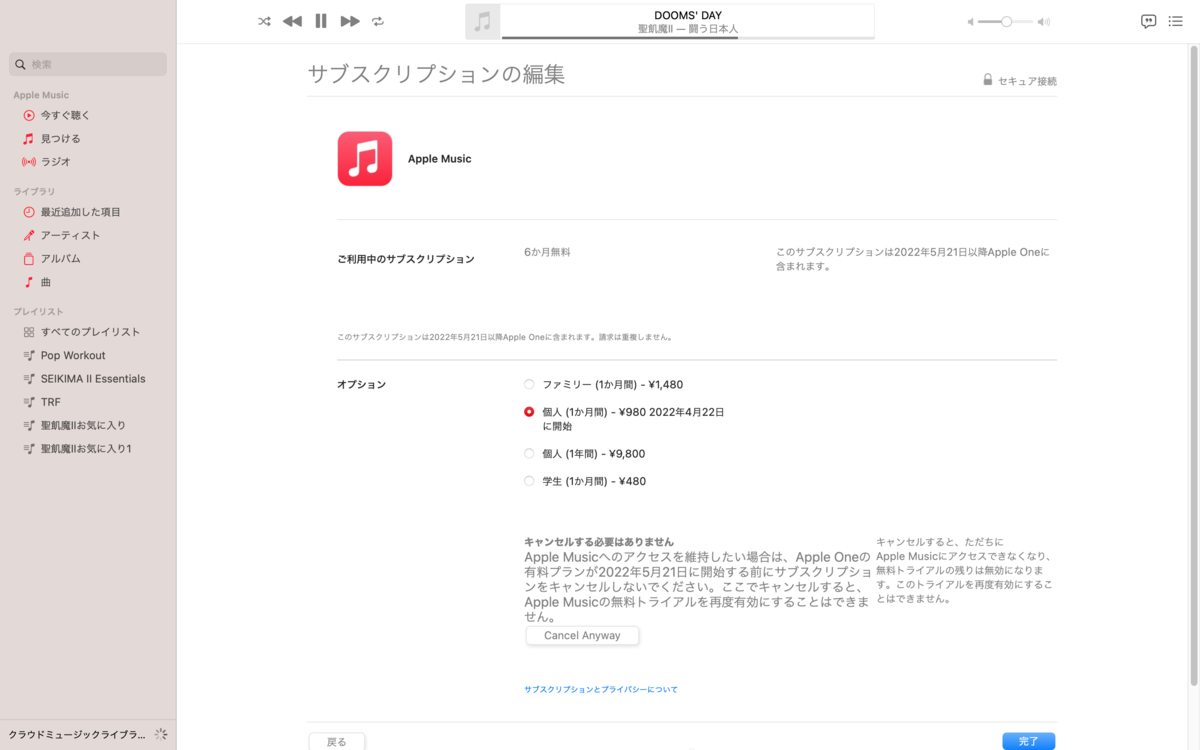Pause the current song
This screenshot has width=1200, height=750.
click(321, 21)
